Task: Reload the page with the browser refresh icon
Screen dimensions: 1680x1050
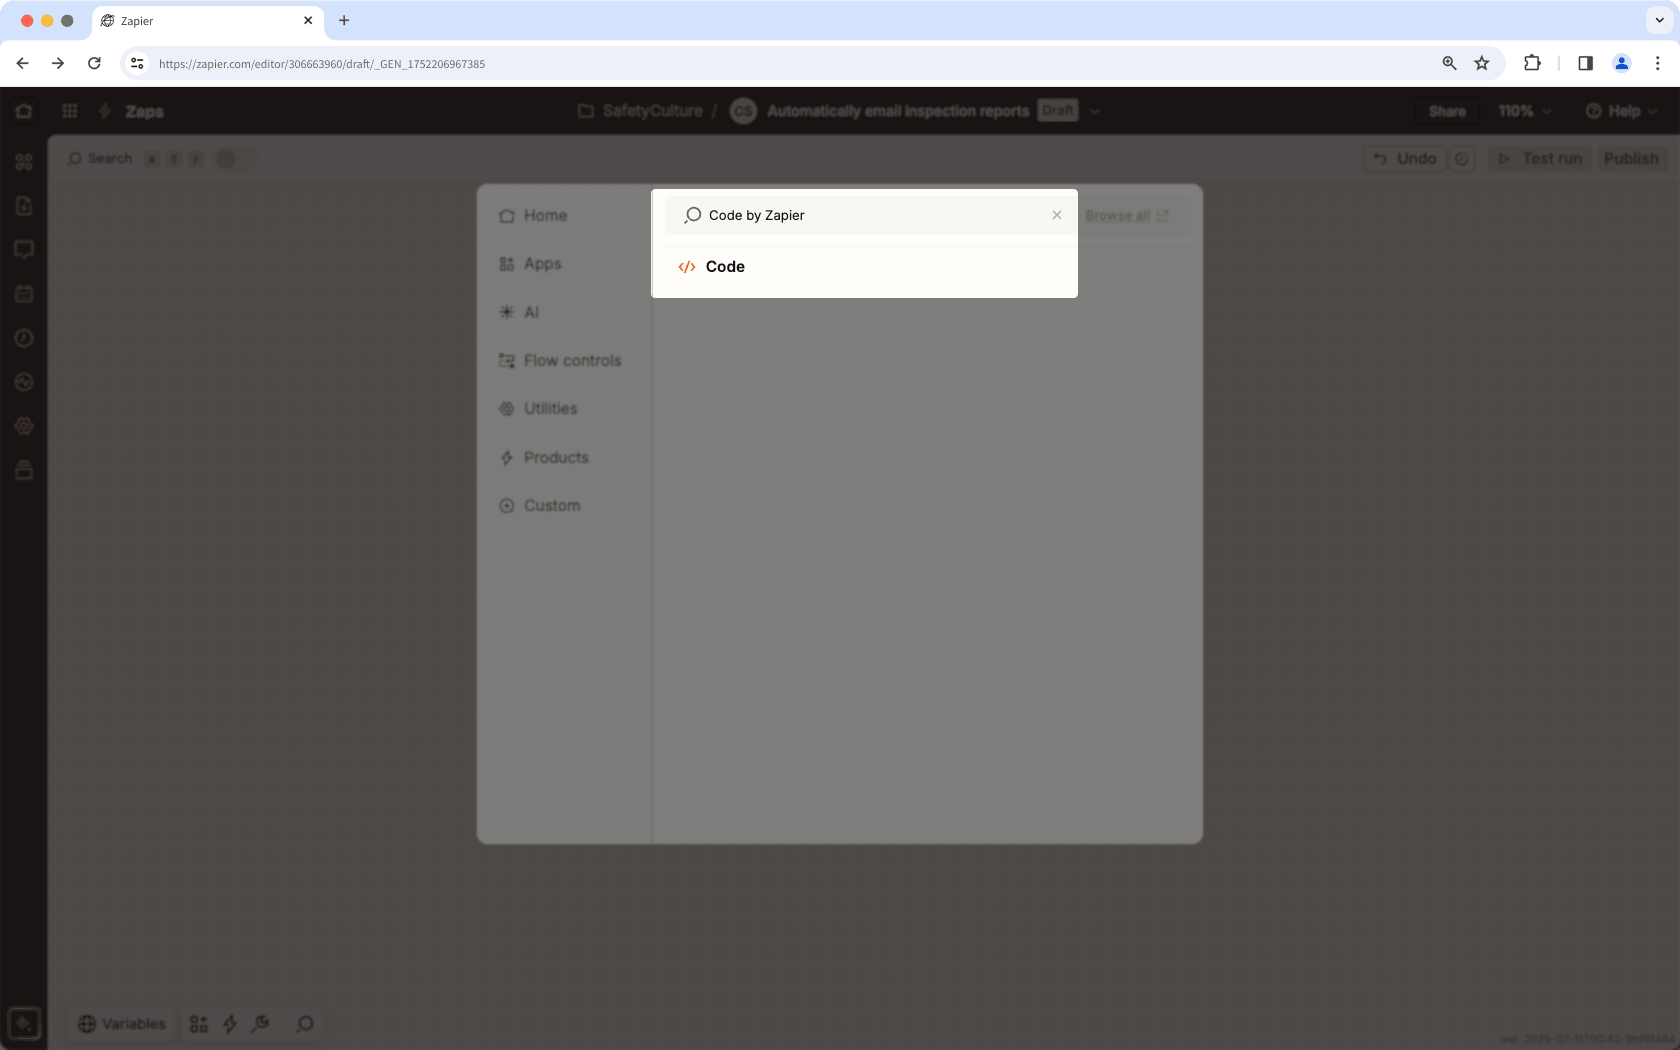Action: pos(94,63)
